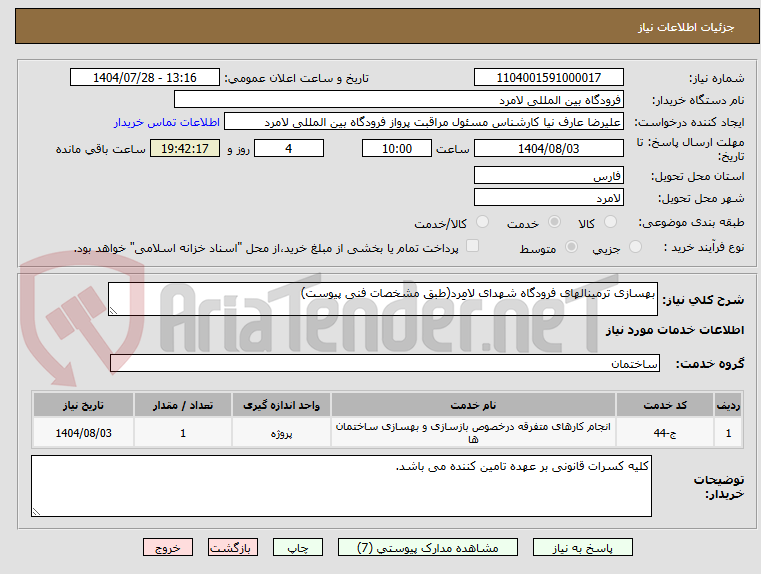
Task: Click the ساعت field showing 10:00
Action: [x=397, y=148]
